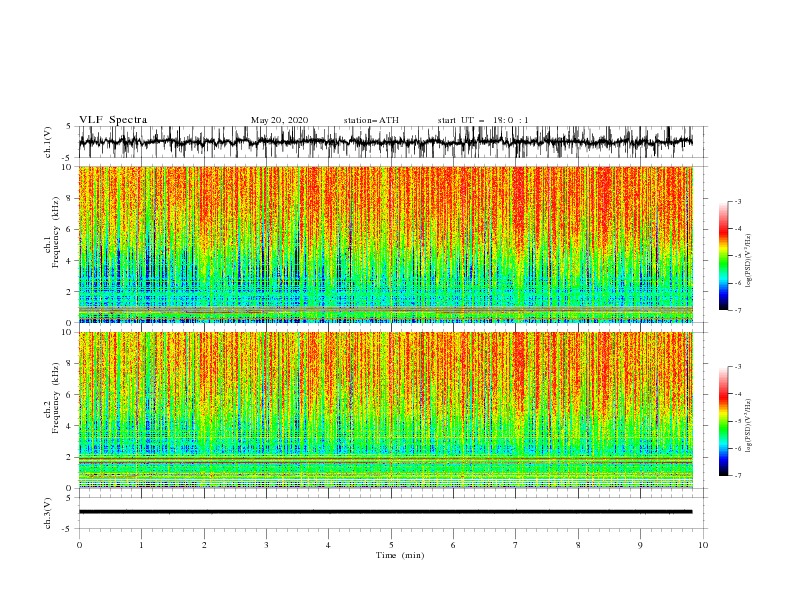Image resolution: width=792 pixels, height=612 pixels.
Task: Click the ch.1 voltage waveform trace
Action: pos(385,142)
